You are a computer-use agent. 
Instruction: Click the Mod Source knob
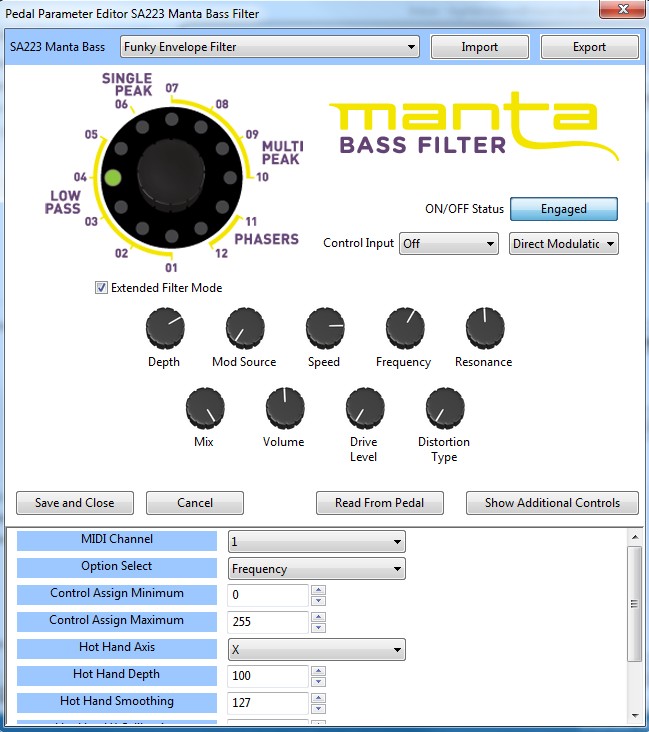[x=245, y=328]
